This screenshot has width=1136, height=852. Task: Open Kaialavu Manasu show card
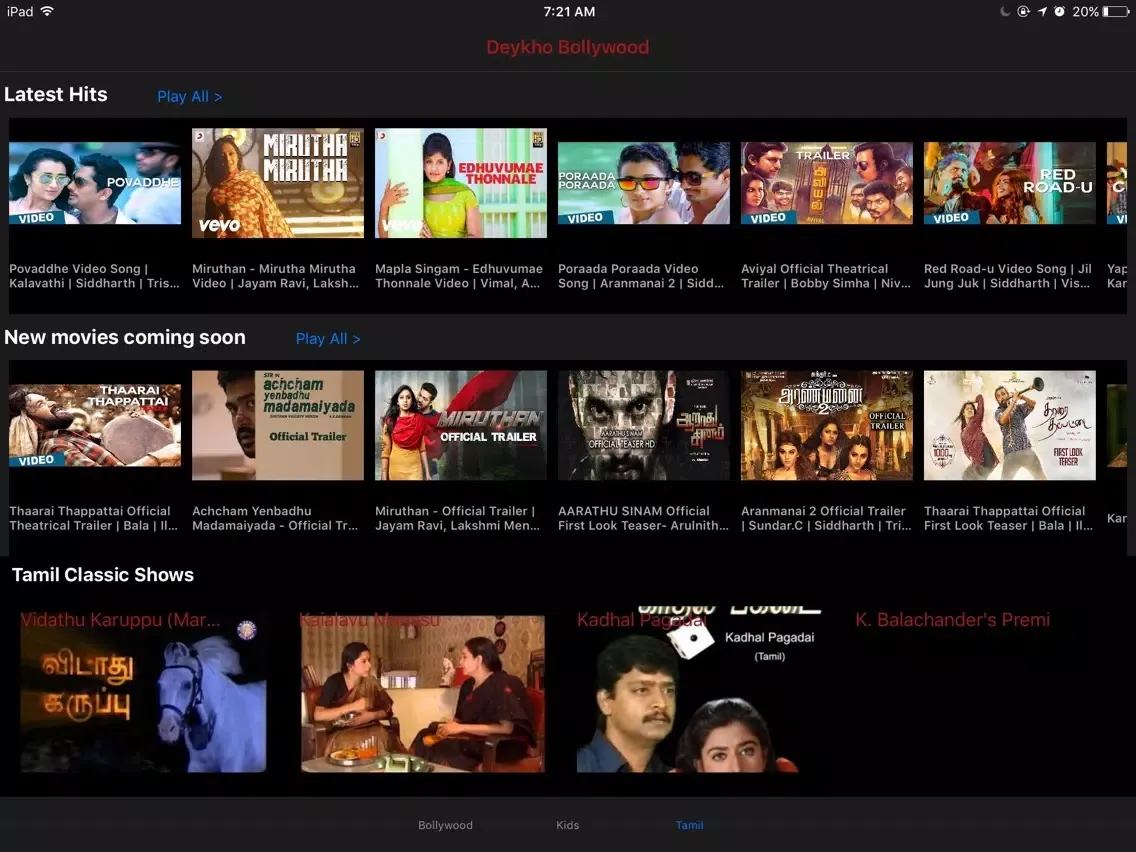[x=422, y=693]
